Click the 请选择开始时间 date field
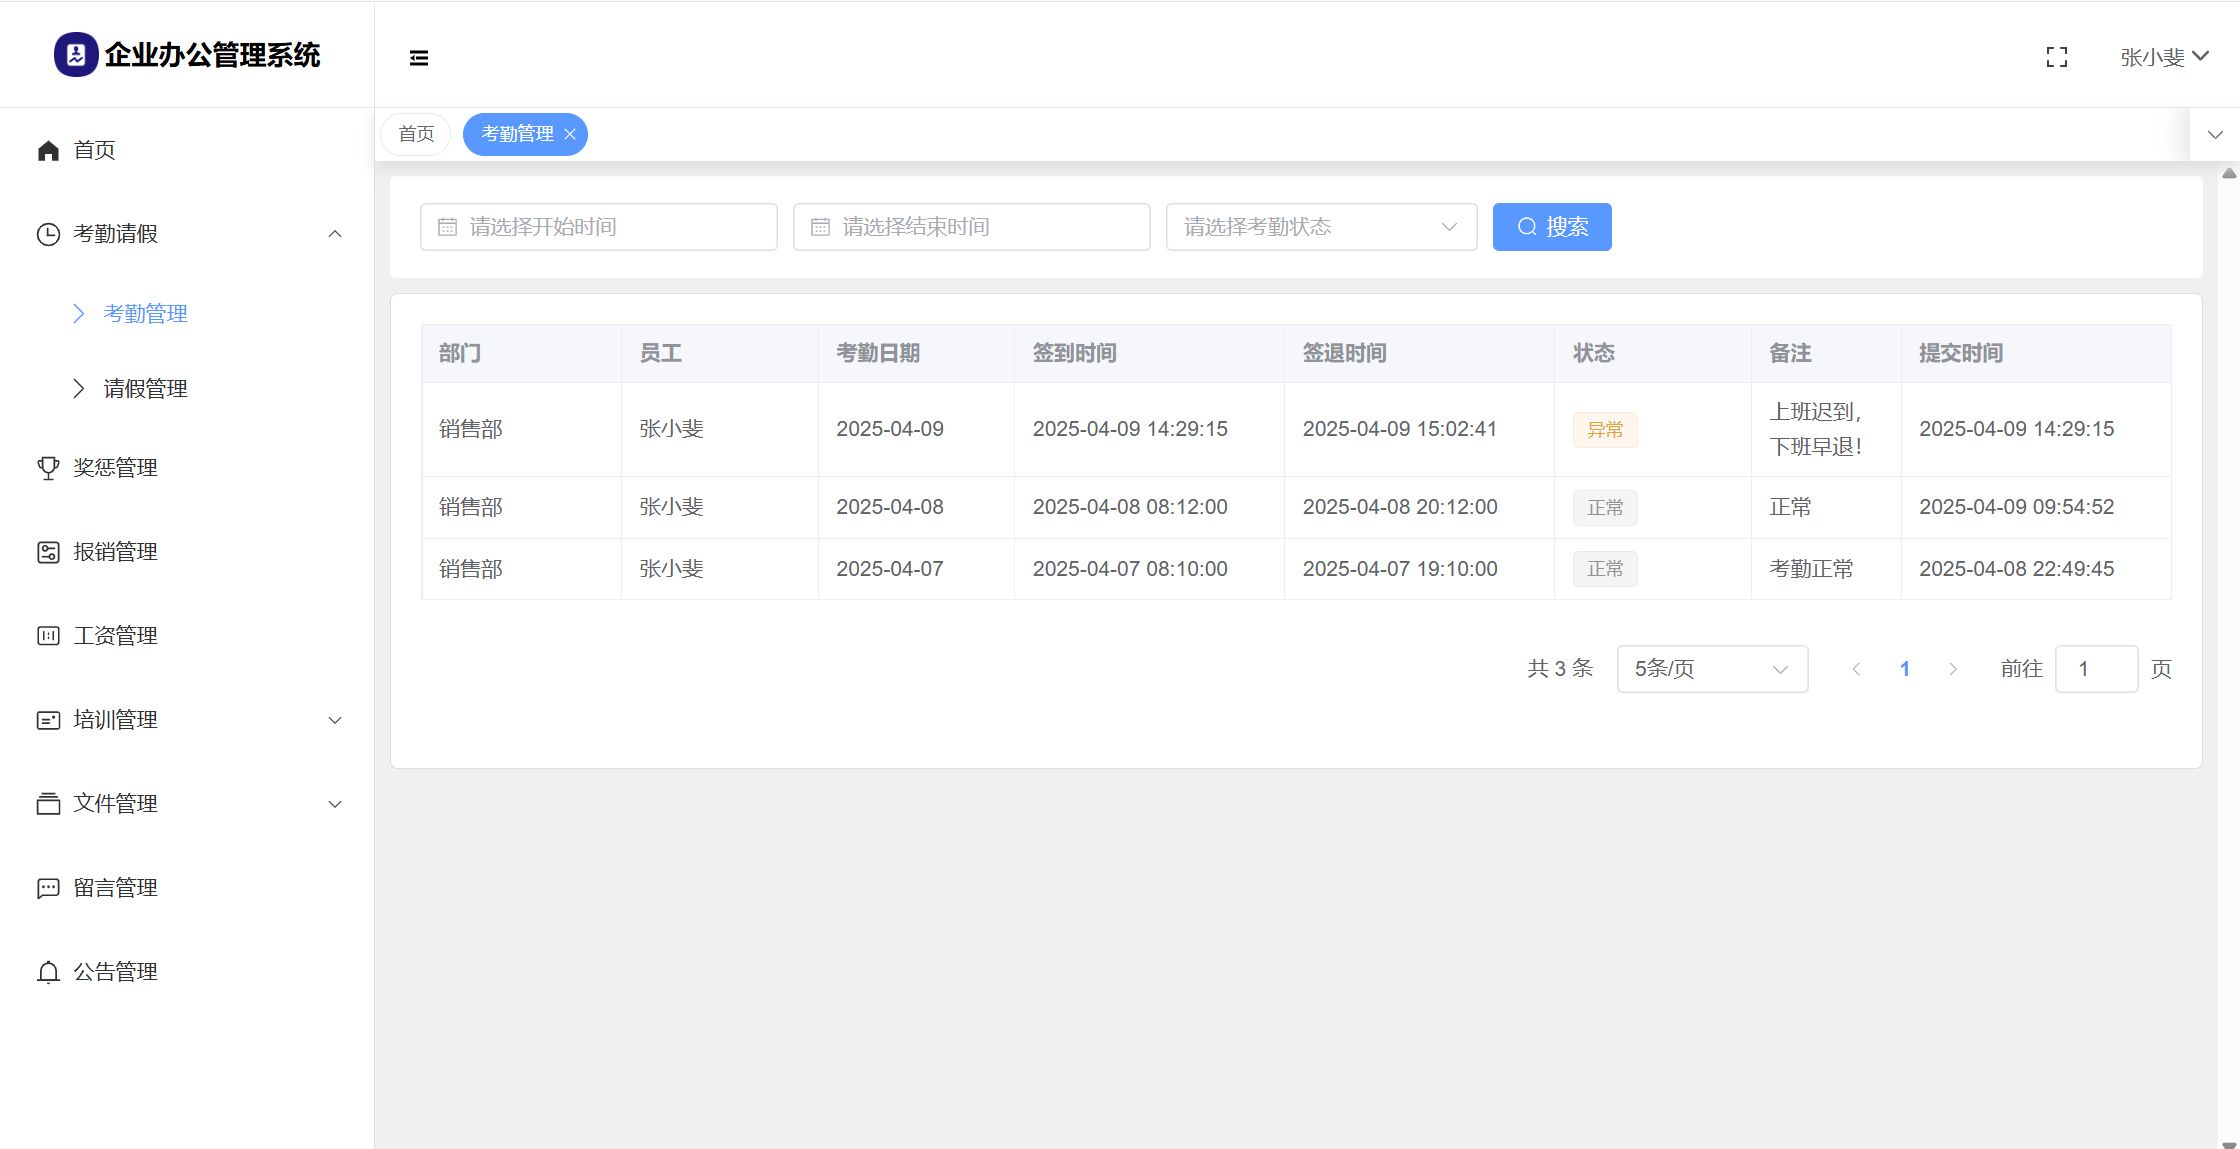 point(598,227)
